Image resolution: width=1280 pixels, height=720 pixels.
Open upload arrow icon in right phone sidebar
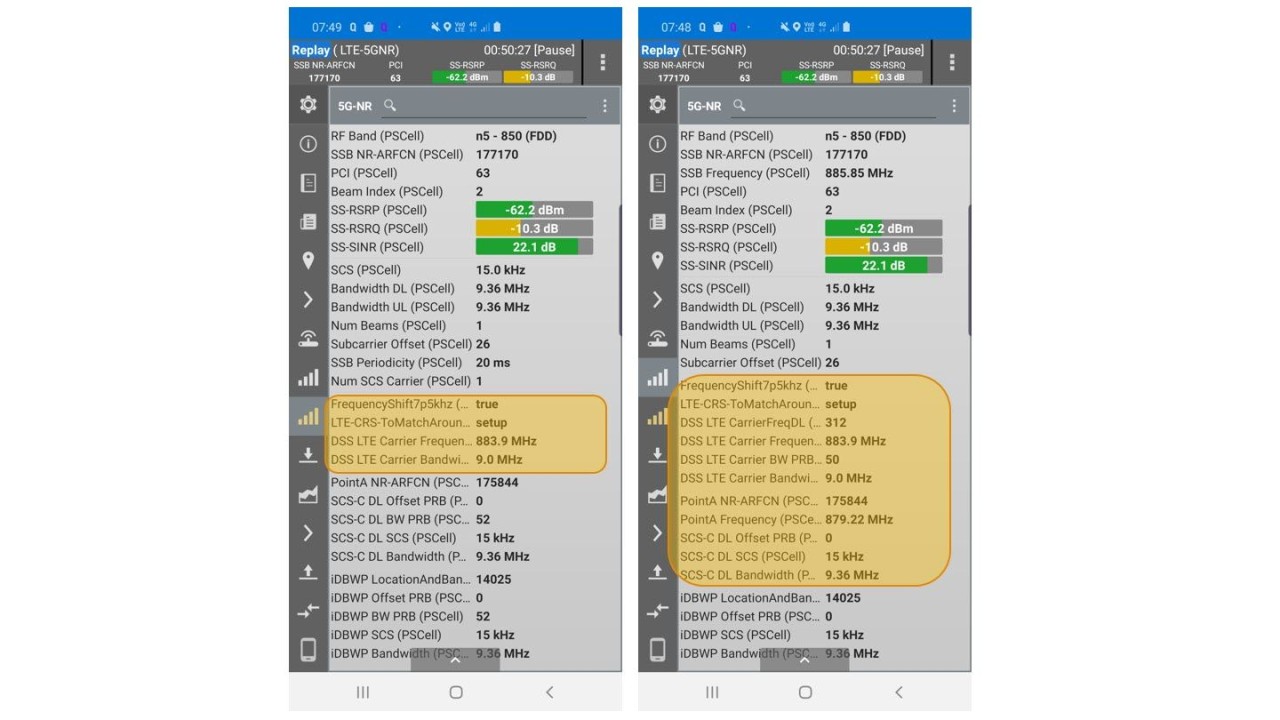tap(657, 572)
